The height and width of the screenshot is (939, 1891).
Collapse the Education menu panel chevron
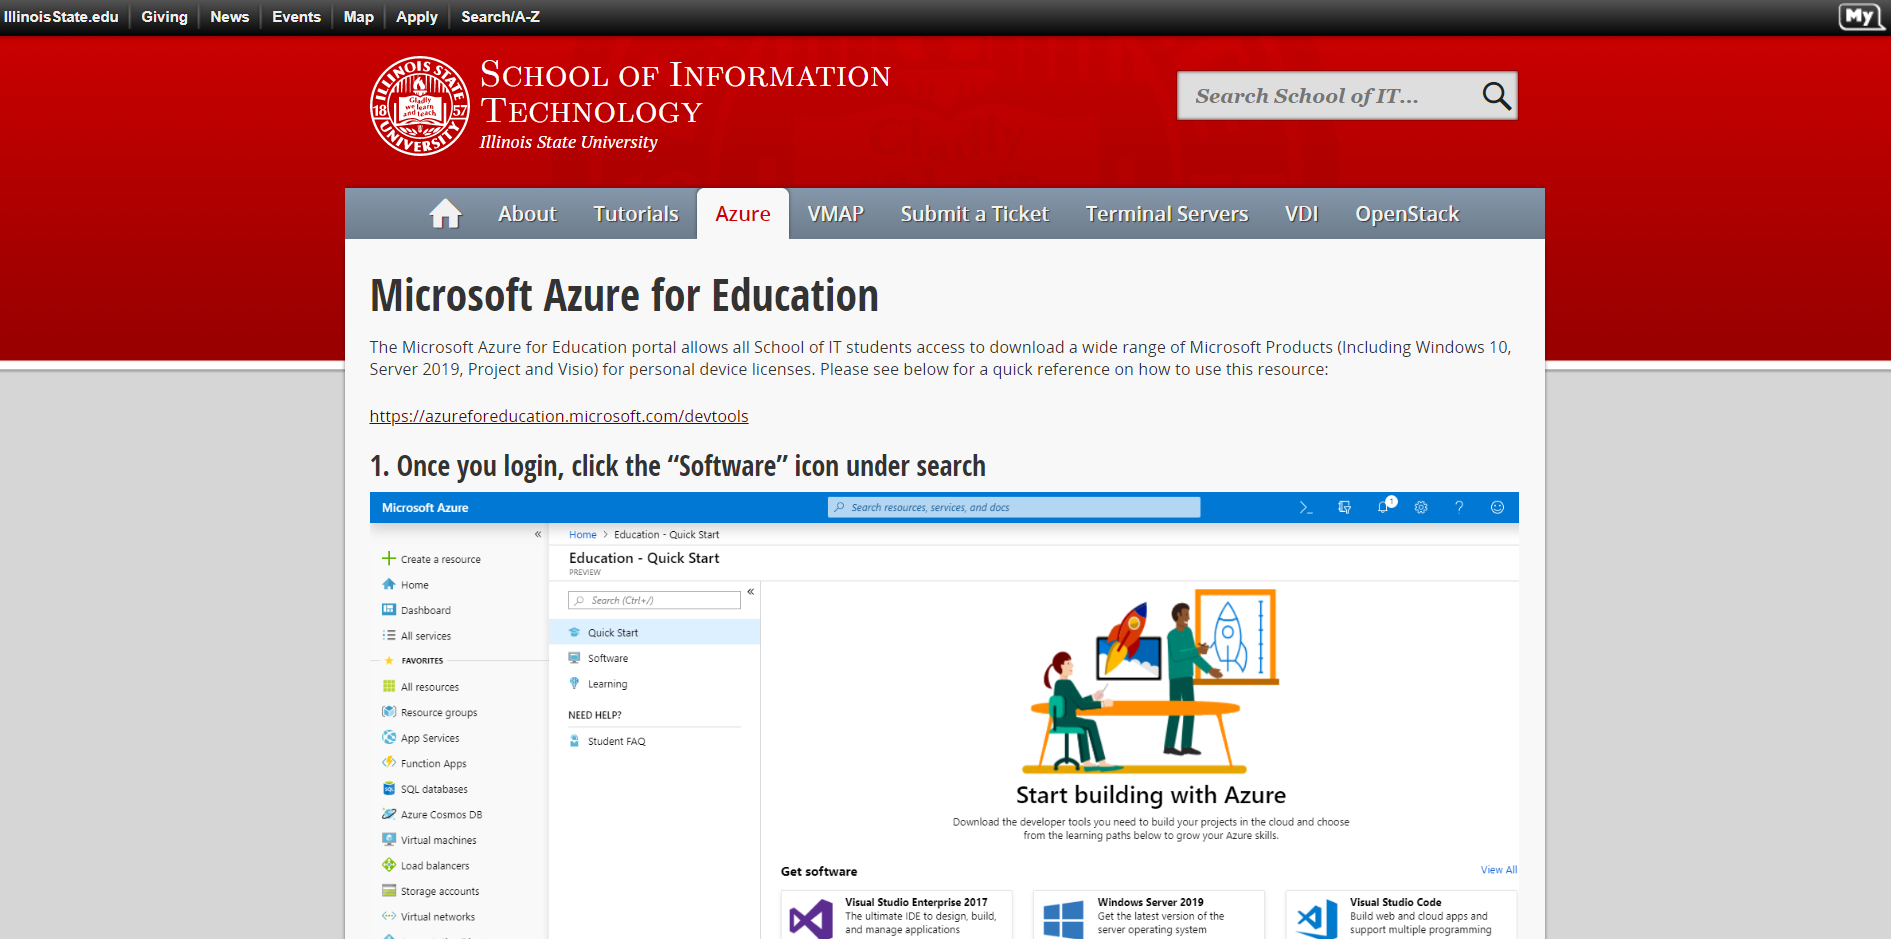point(750,592)
